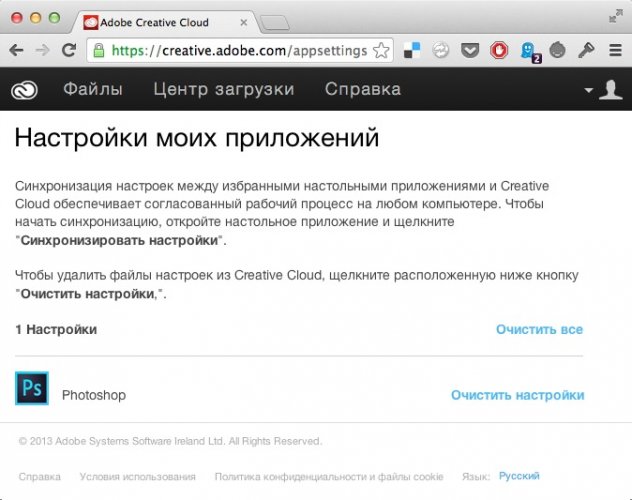Open Политика конфиденциальности и файлы cookie

pyautogui.click(x=329, y=477)
